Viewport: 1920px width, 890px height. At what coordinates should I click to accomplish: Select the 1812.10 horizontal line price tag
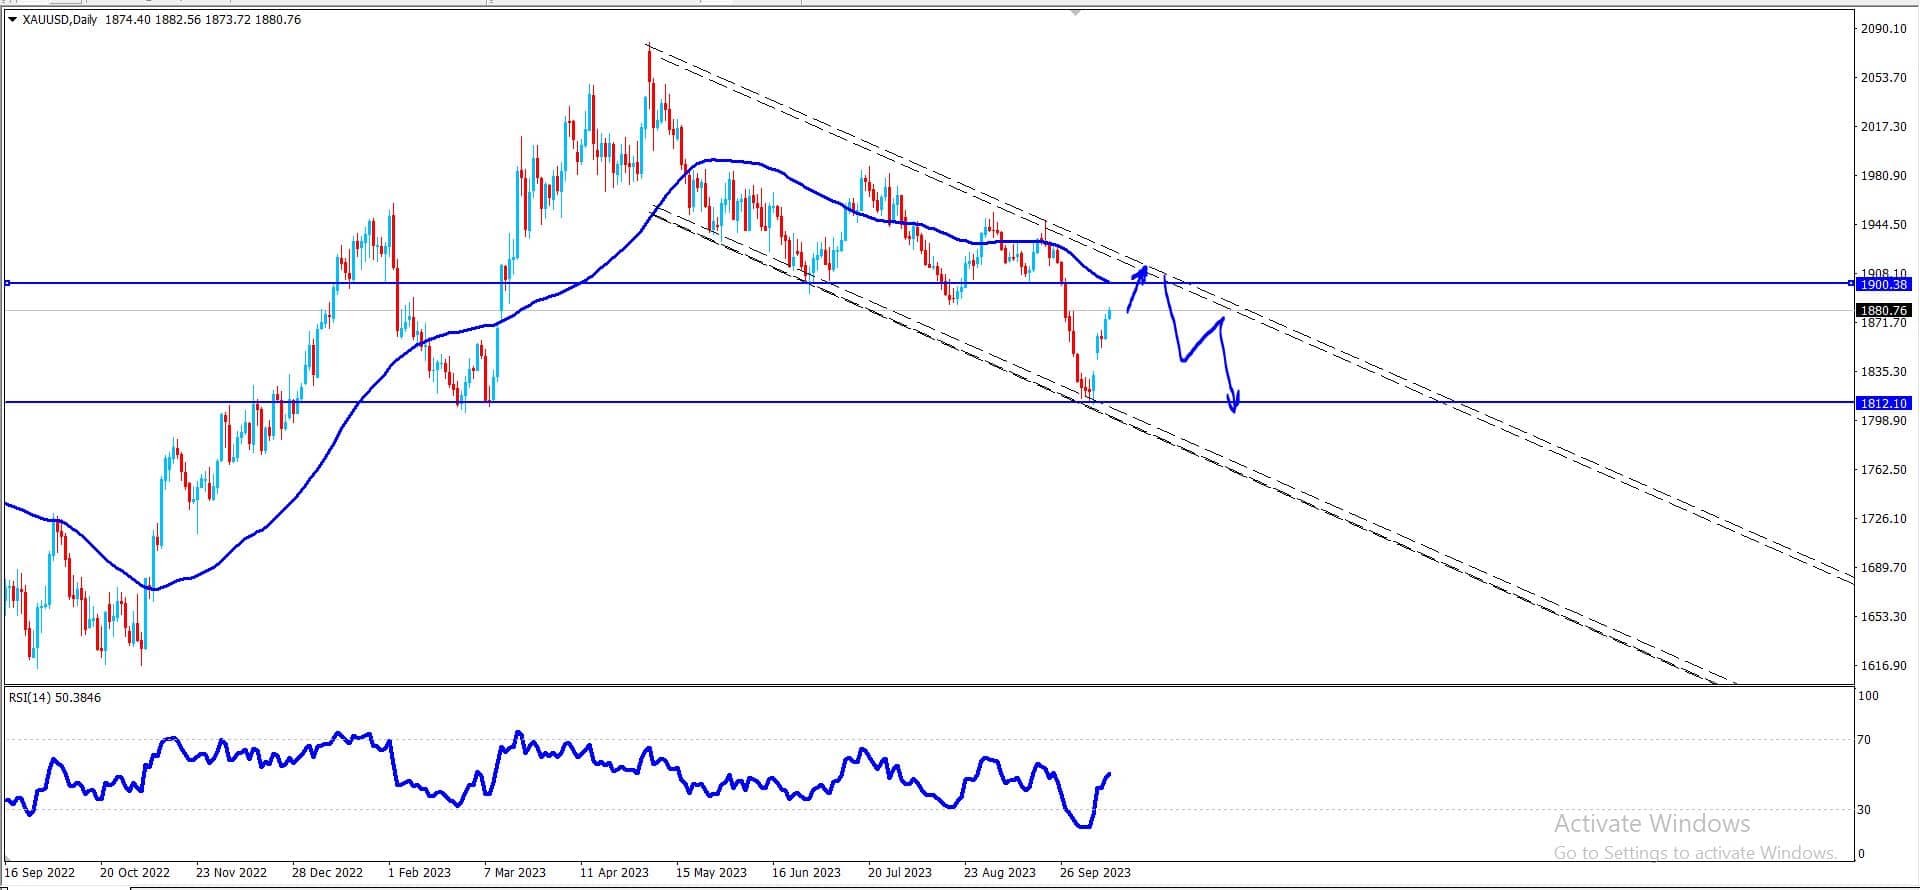tap(1884, 403)
